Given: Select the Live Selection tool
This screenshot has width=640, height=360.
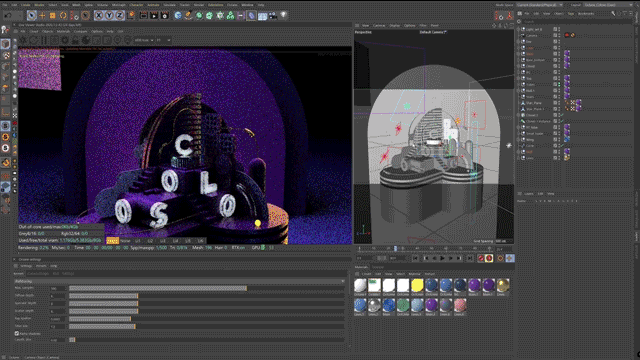Looking at the screenshot, I should (31, 16).
